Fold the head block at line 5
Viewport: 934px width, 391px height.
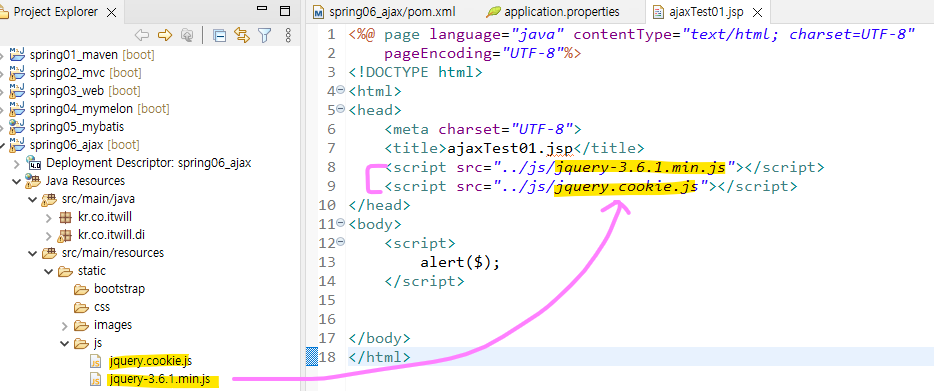[341, 108]
